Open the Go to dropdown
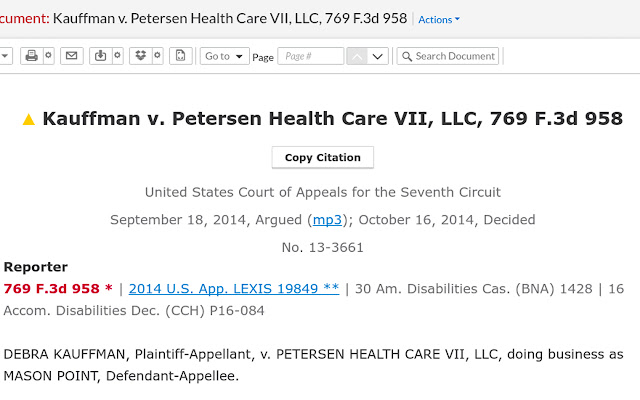640x400 pixels. (224, 56)
